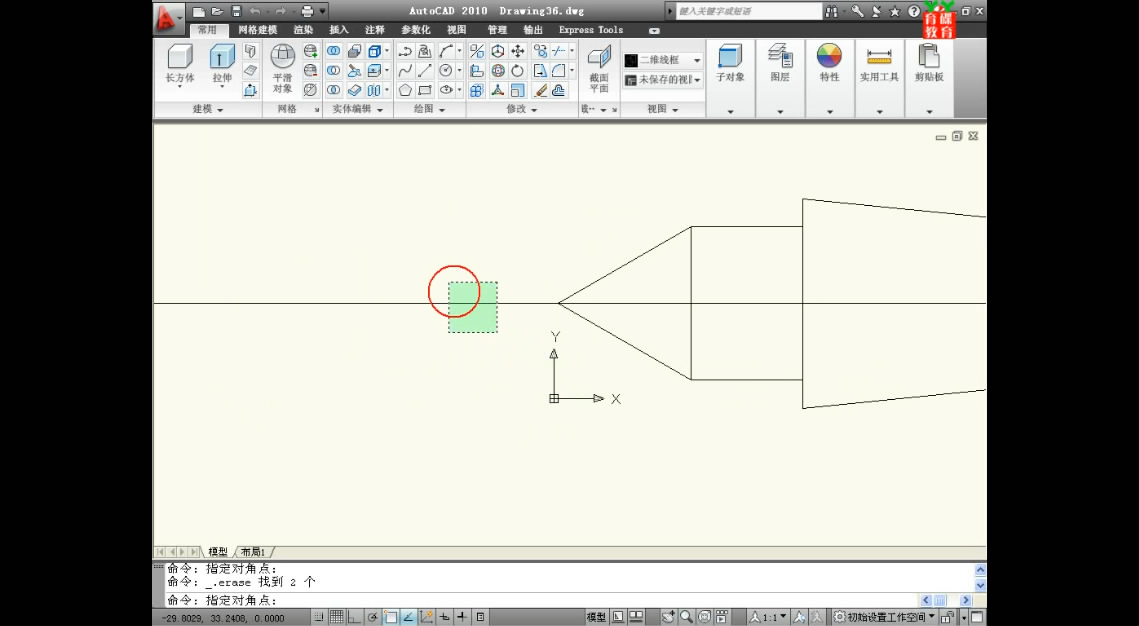Switch to the 参数化 ribbon tab

[x=416, y=30]
